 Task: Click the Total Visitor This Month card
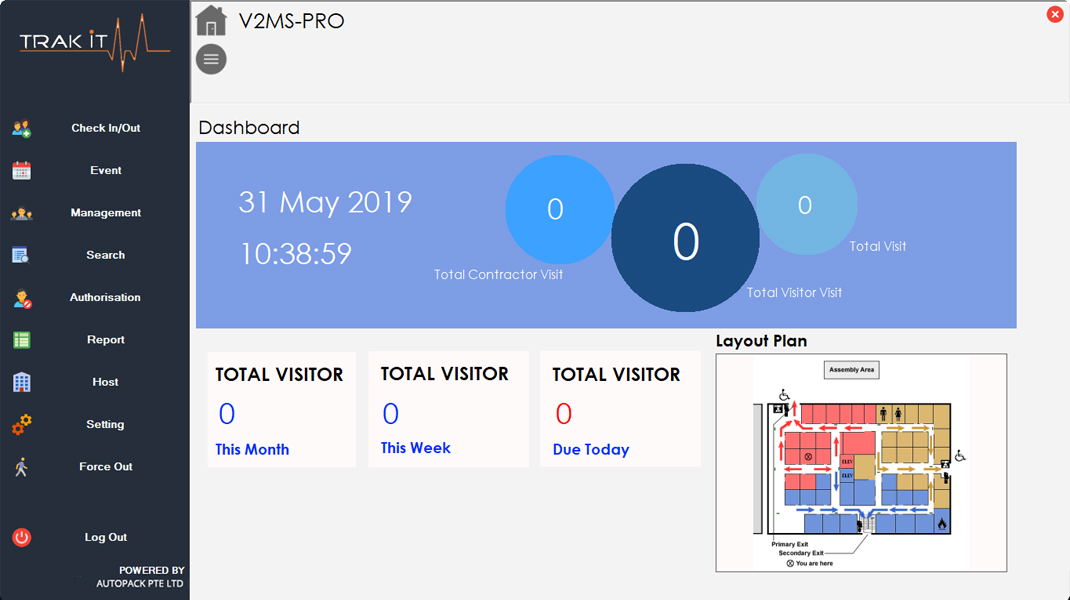281,409
